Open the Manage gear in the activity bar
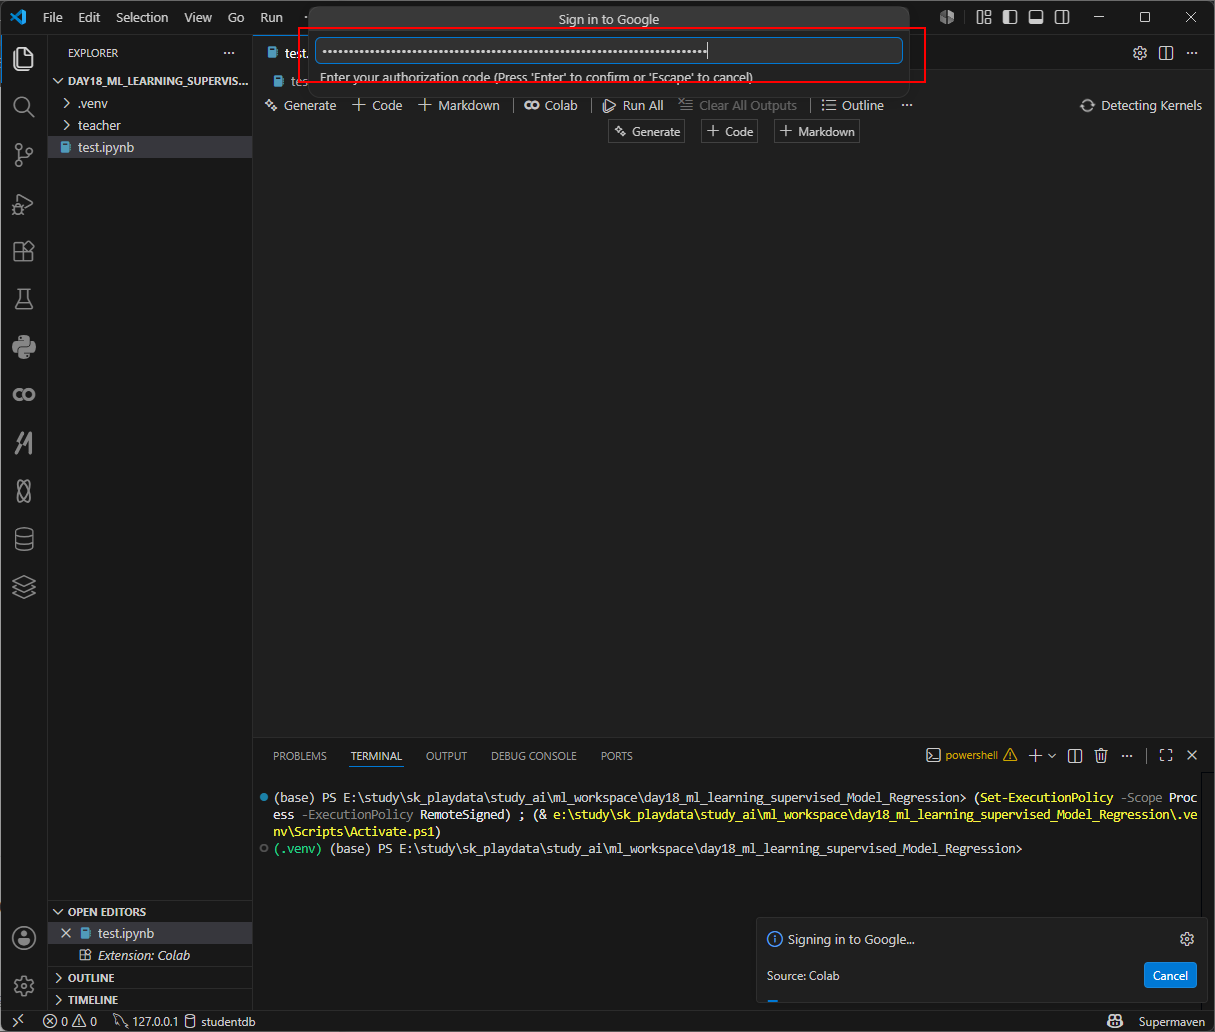The width and height of the screenshot is (1215, 1032). (24, 986)
